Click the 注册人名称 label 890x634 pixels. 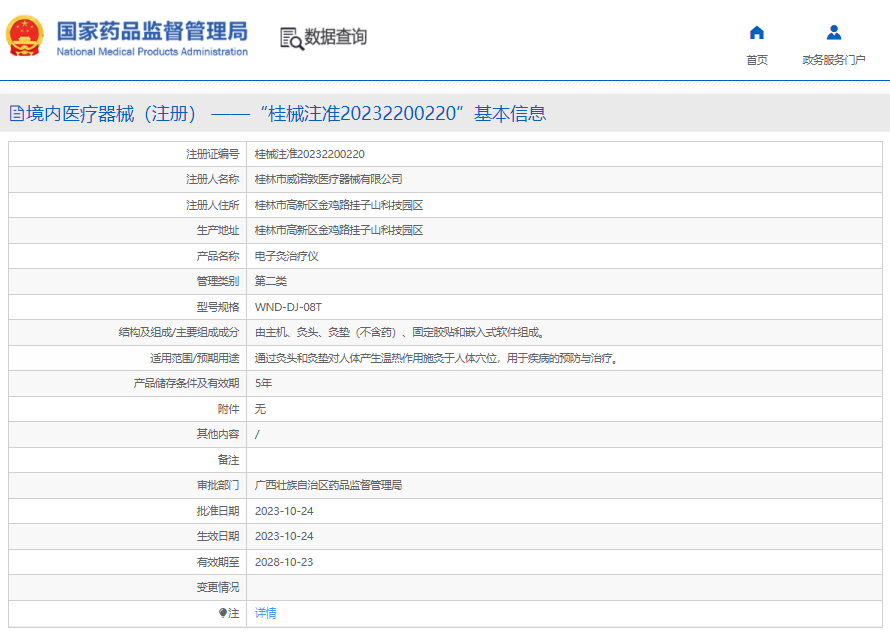(213, 179)
